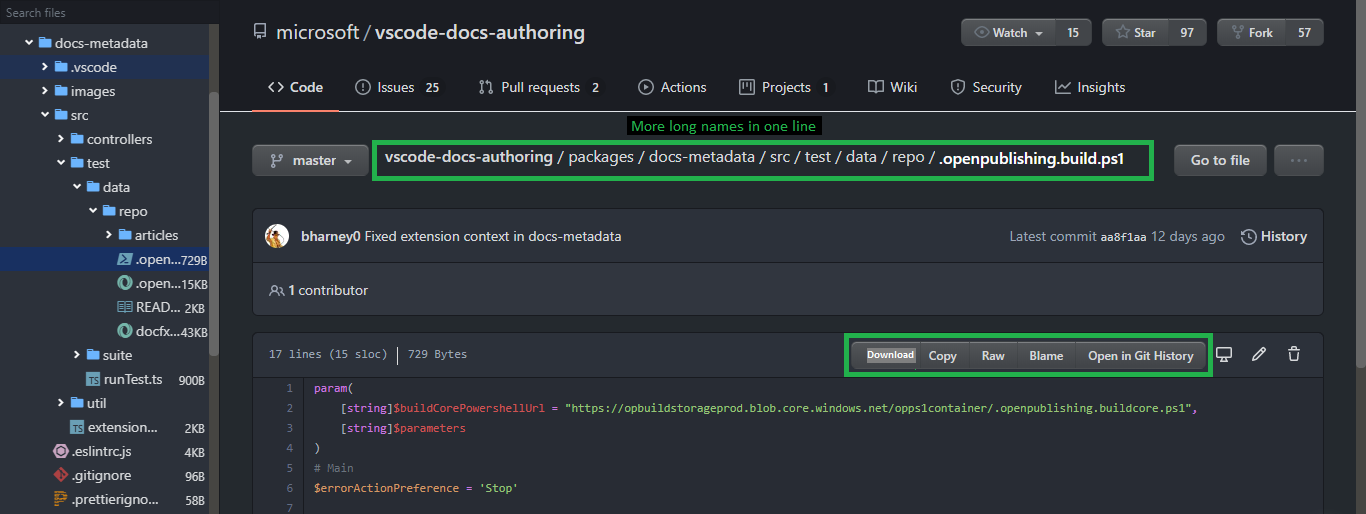
Task: Open the Actions tab
Action: coord(672,87)
